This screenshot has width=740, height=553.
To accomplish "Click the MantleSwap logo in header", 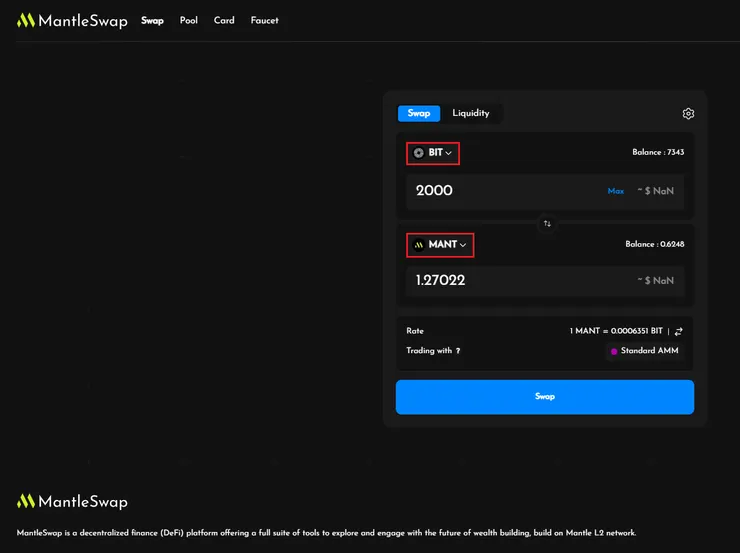I will tap(72, 21).
